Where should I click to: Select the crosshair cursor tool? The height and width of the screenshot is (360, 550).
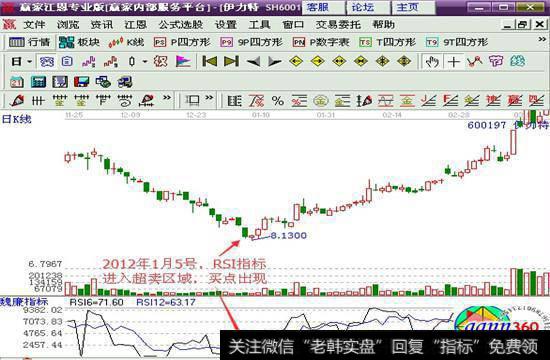click(x=454, y=62)
